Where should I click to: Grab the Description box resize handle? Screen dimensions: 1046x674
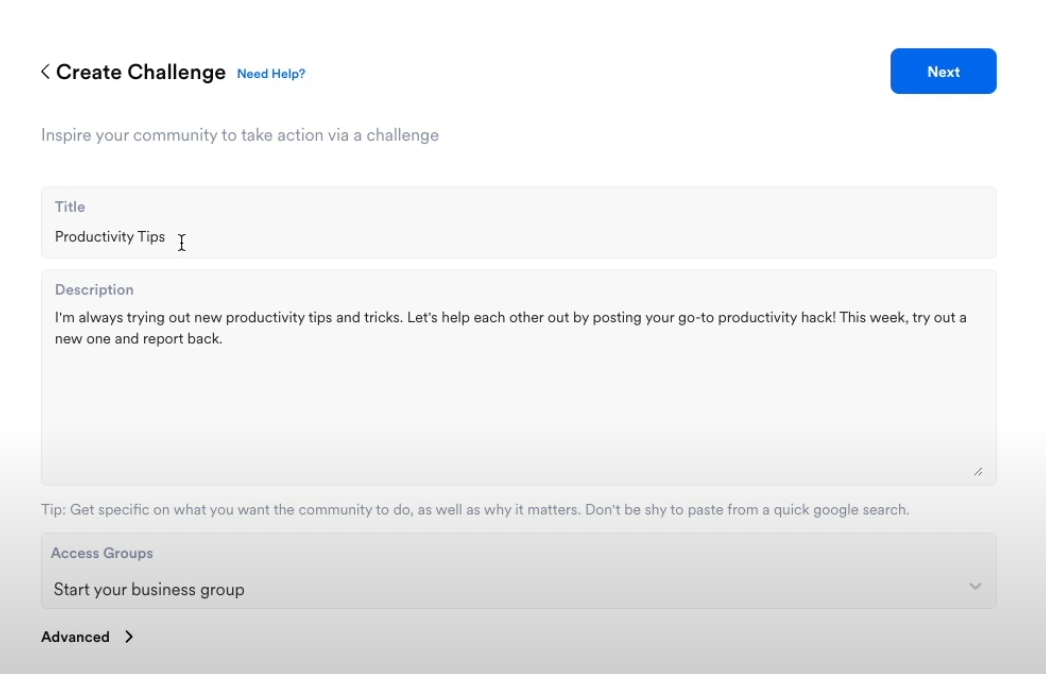[978, 472]
